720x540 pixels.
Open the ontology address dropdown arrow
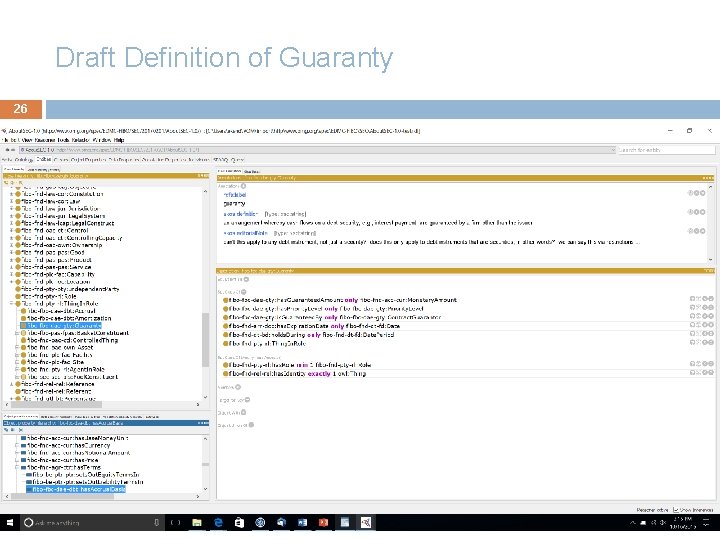point(613,150)
